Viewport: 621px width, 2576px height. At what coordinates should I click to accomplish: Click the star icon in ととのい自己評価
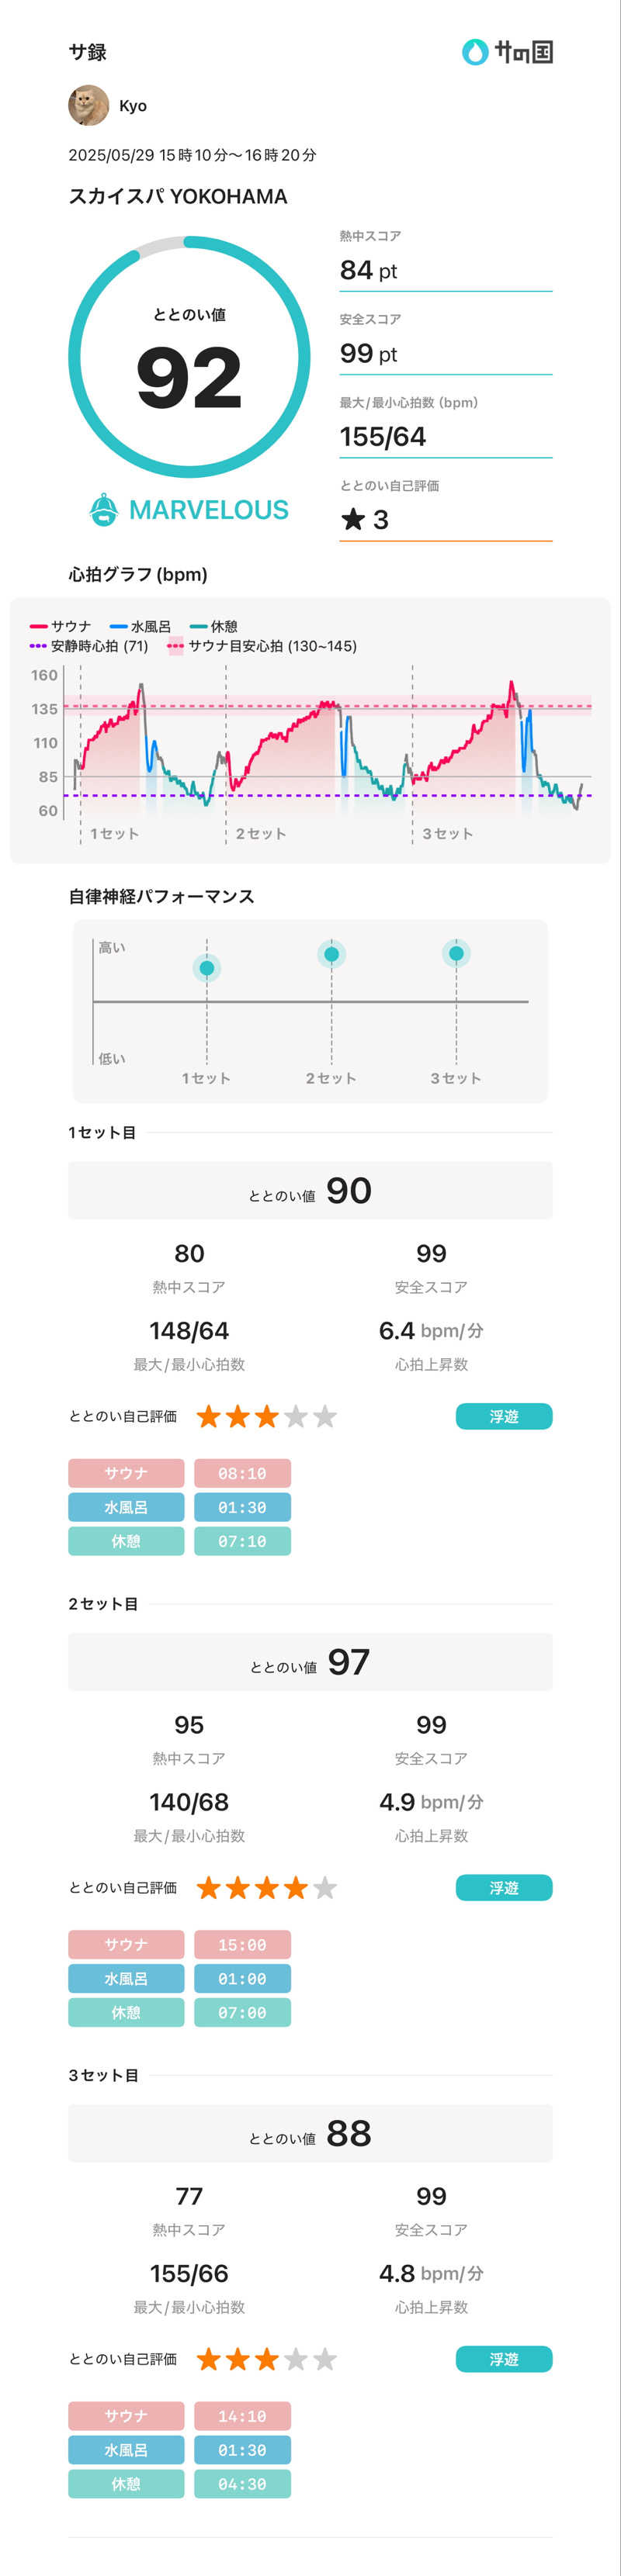pyautogui.click(x=353, y=519)
